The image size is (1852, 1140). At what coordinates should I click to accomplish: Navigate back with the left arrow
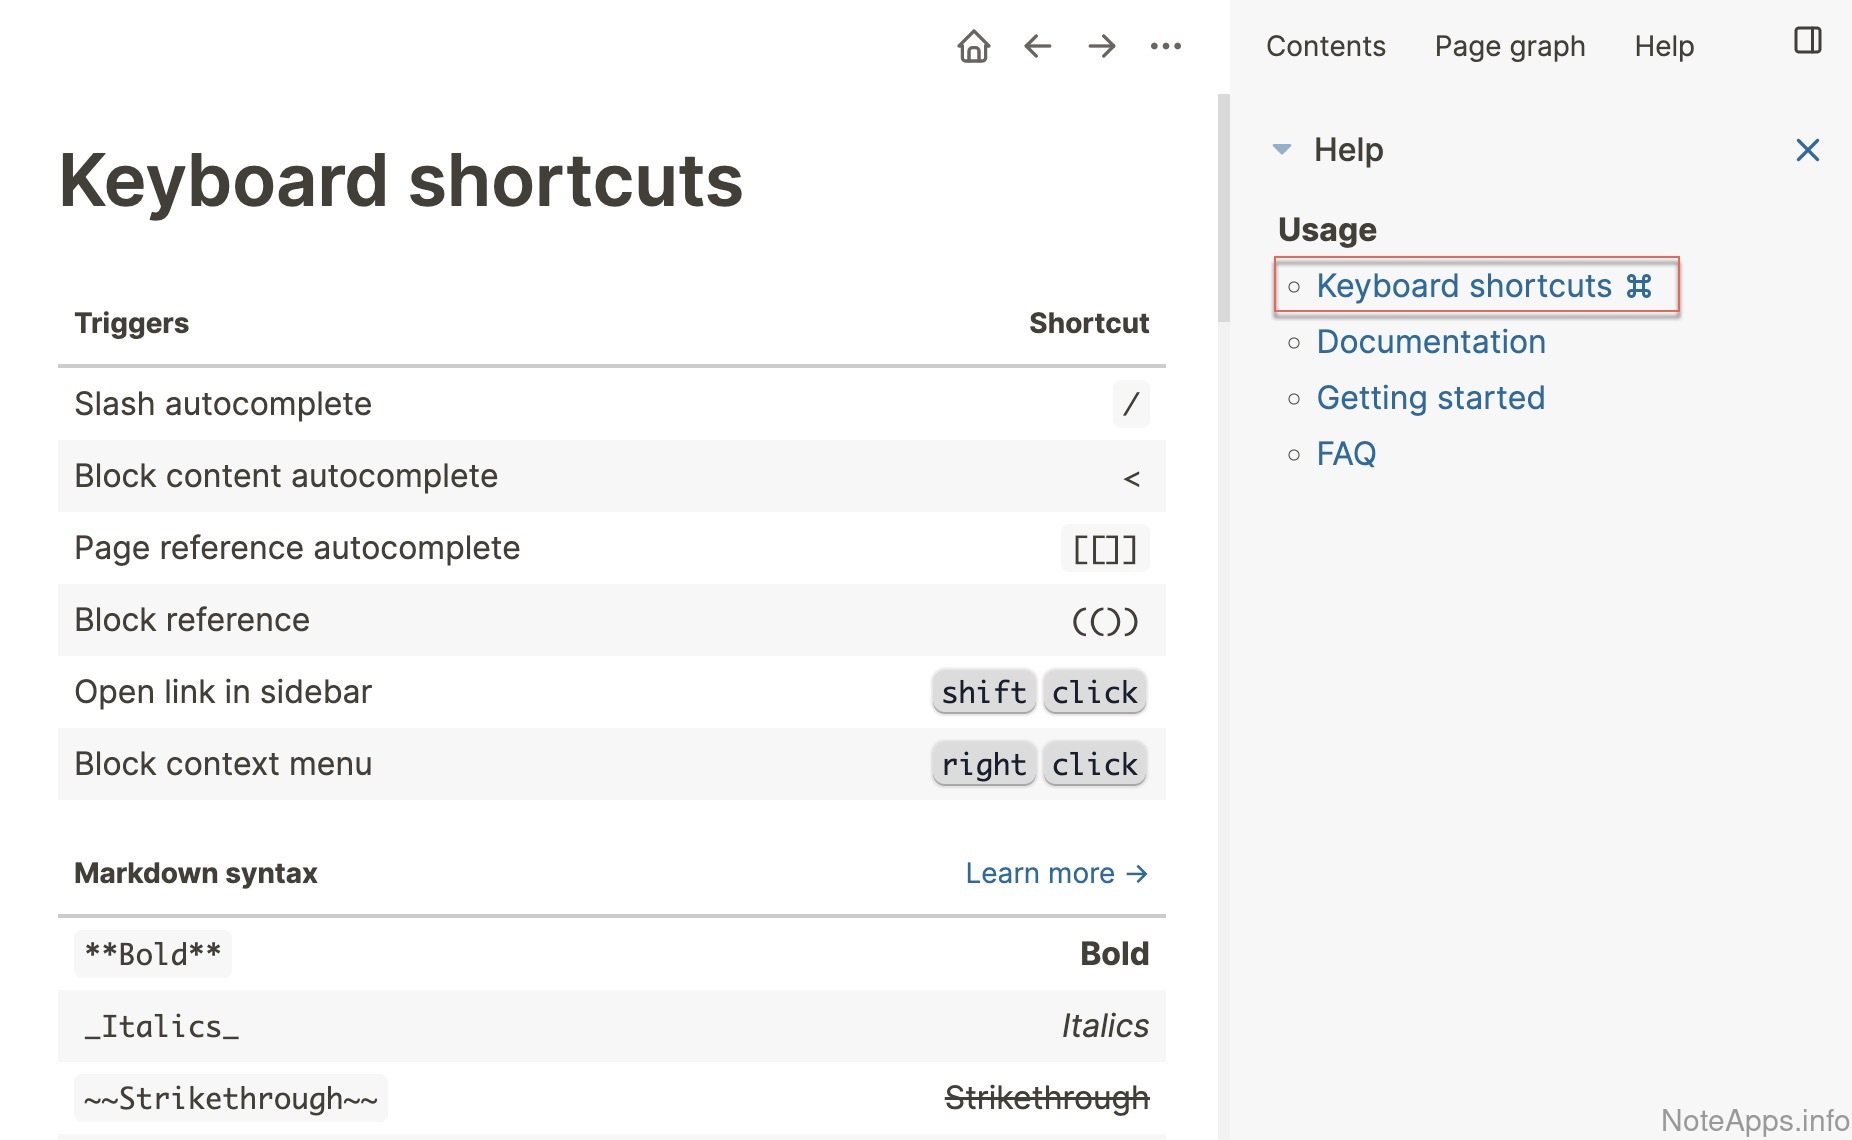tap(1038, 46)
